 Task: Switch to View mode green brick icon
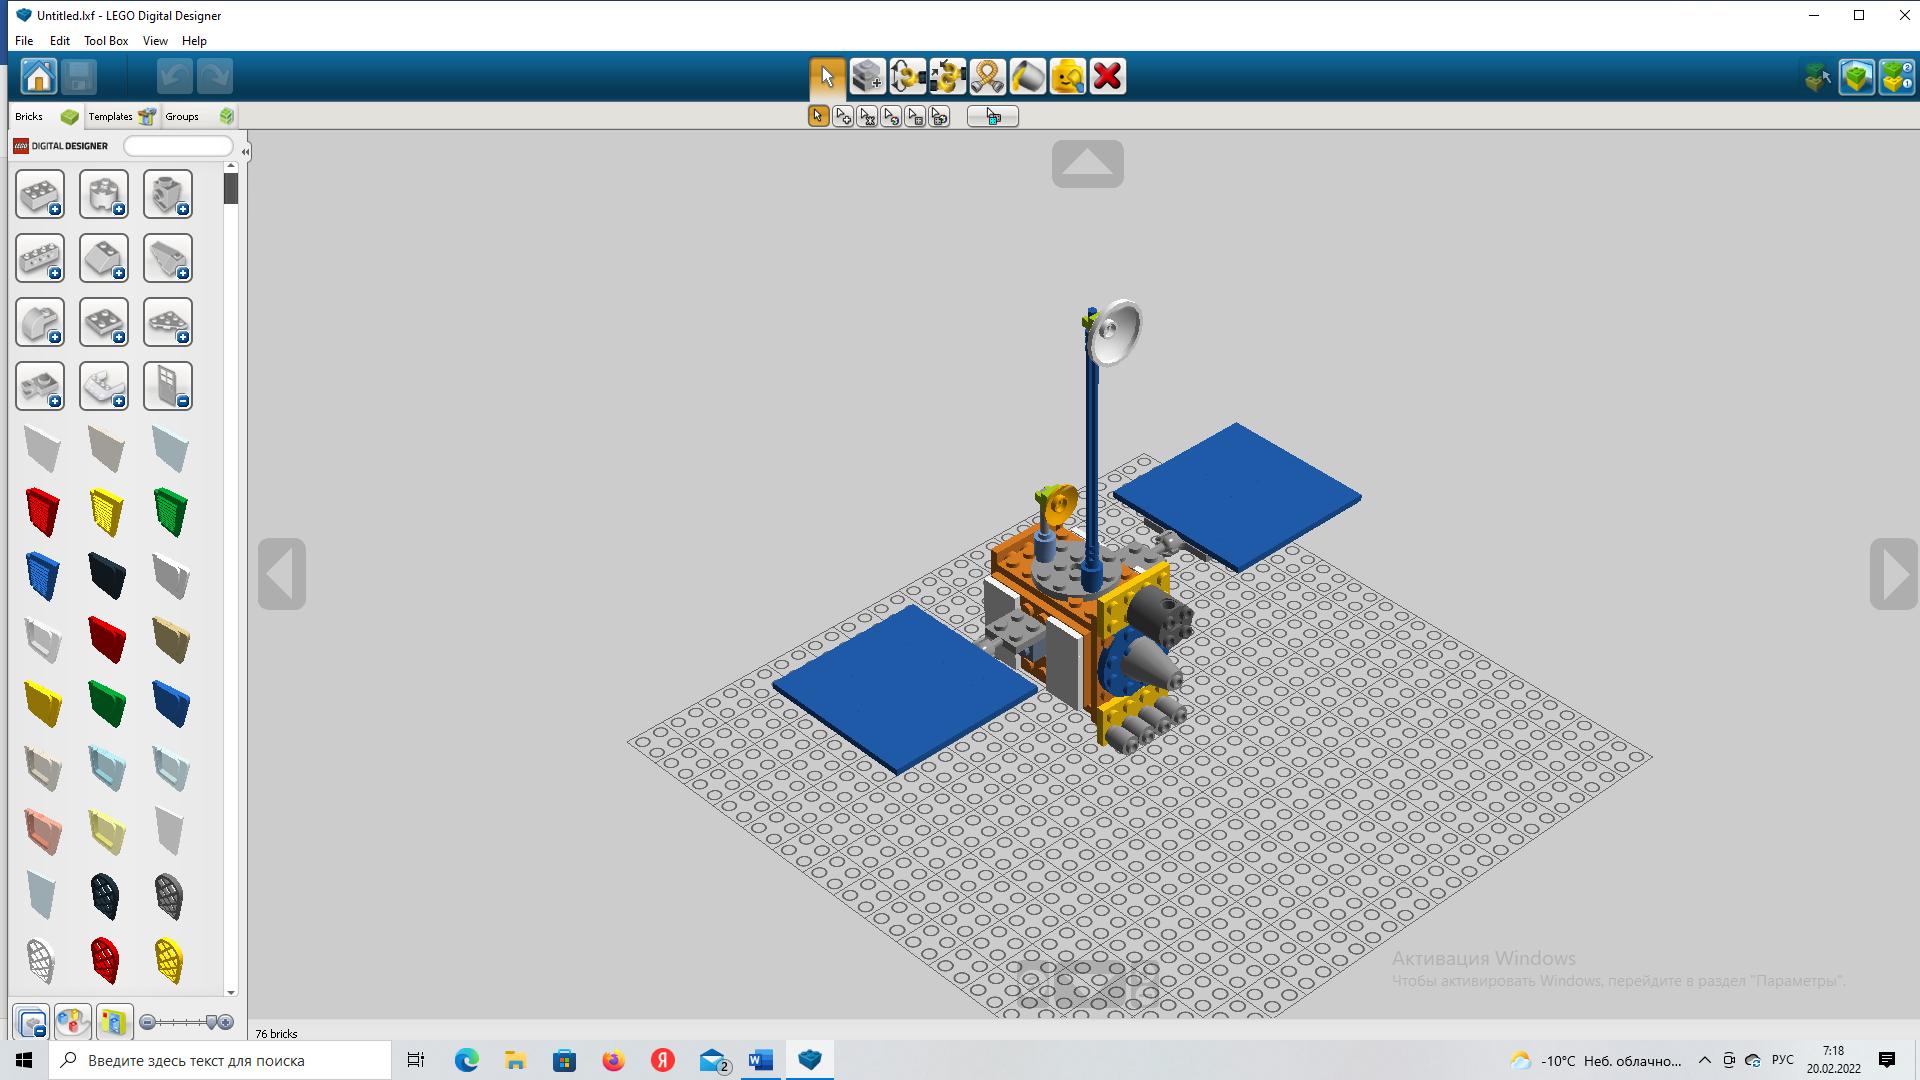1857,77
